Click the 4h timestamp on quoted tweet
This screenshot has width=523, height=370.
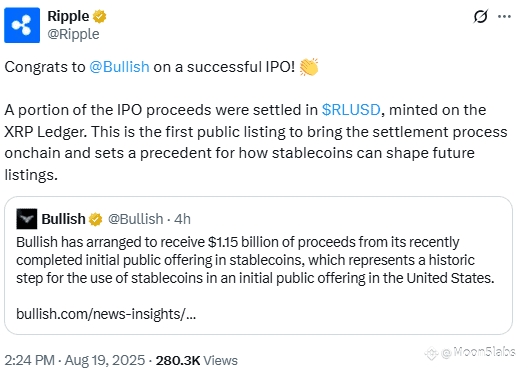point(182,219)
